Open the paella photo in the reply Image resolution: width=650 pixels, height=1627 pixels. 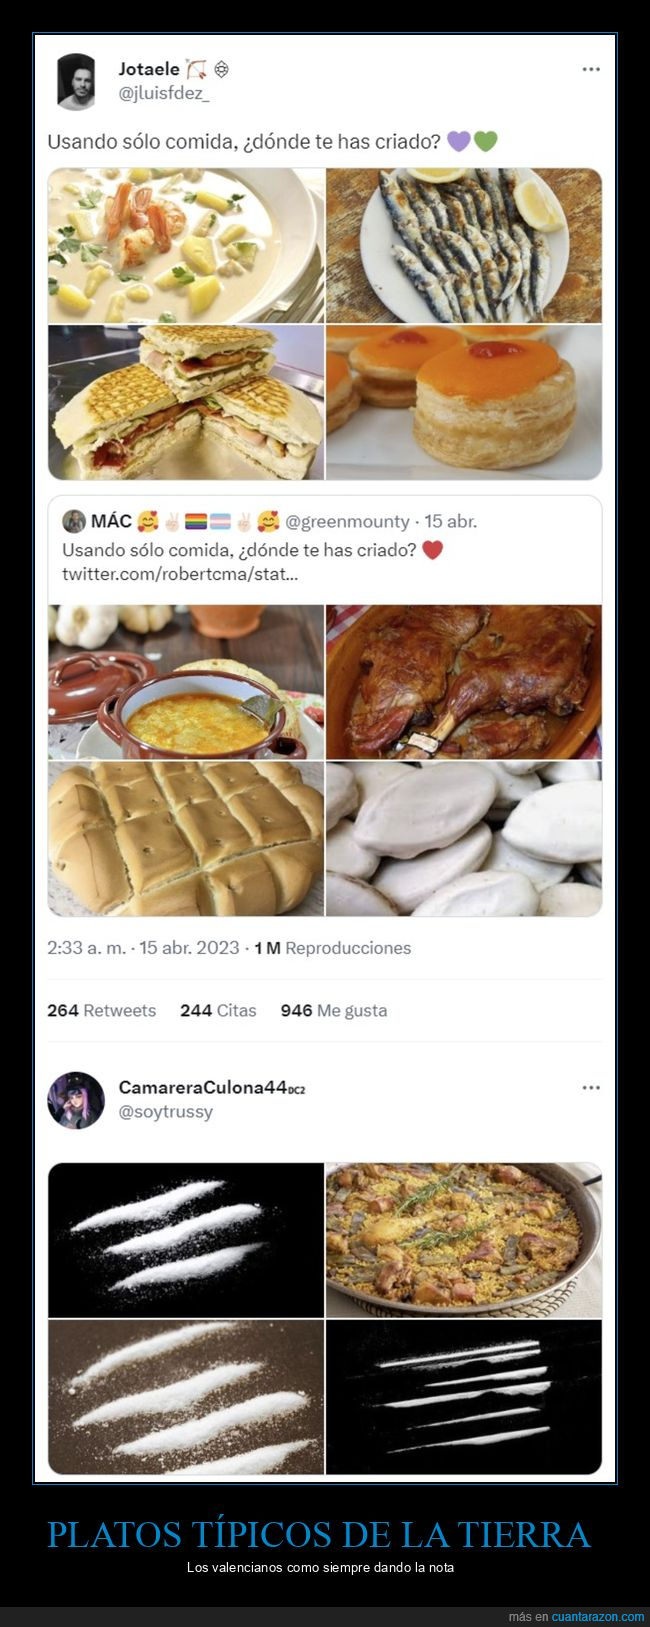tap(463, 1239)
